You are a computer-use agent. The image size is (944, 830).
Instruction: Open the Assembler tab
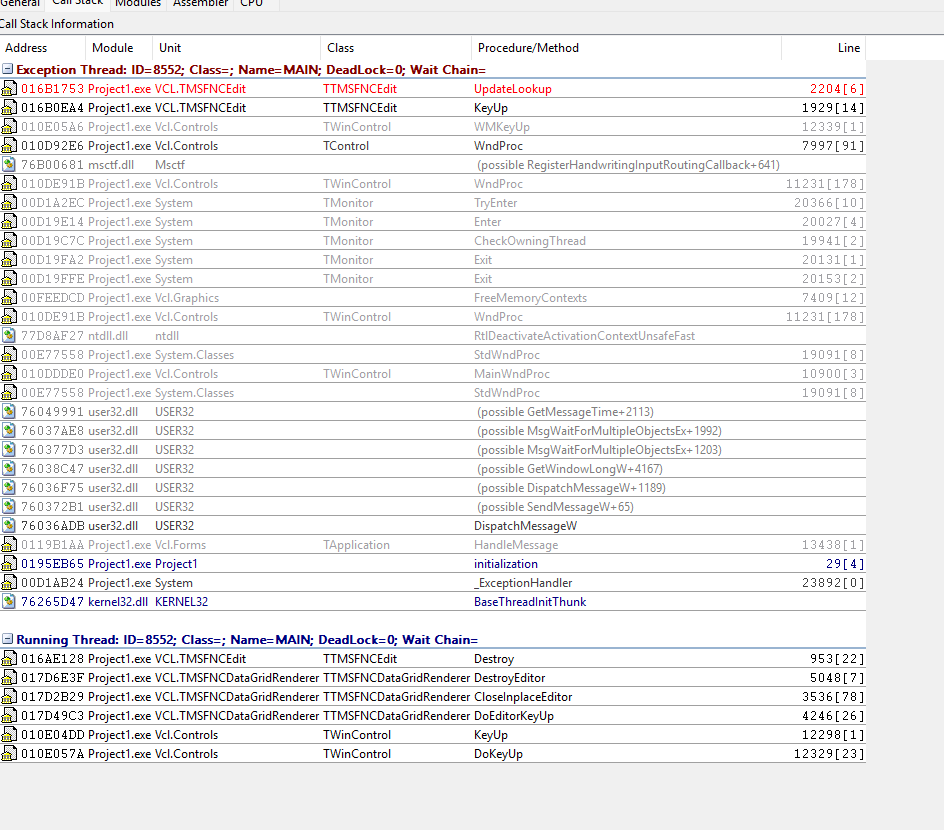[x=200, y=4]
